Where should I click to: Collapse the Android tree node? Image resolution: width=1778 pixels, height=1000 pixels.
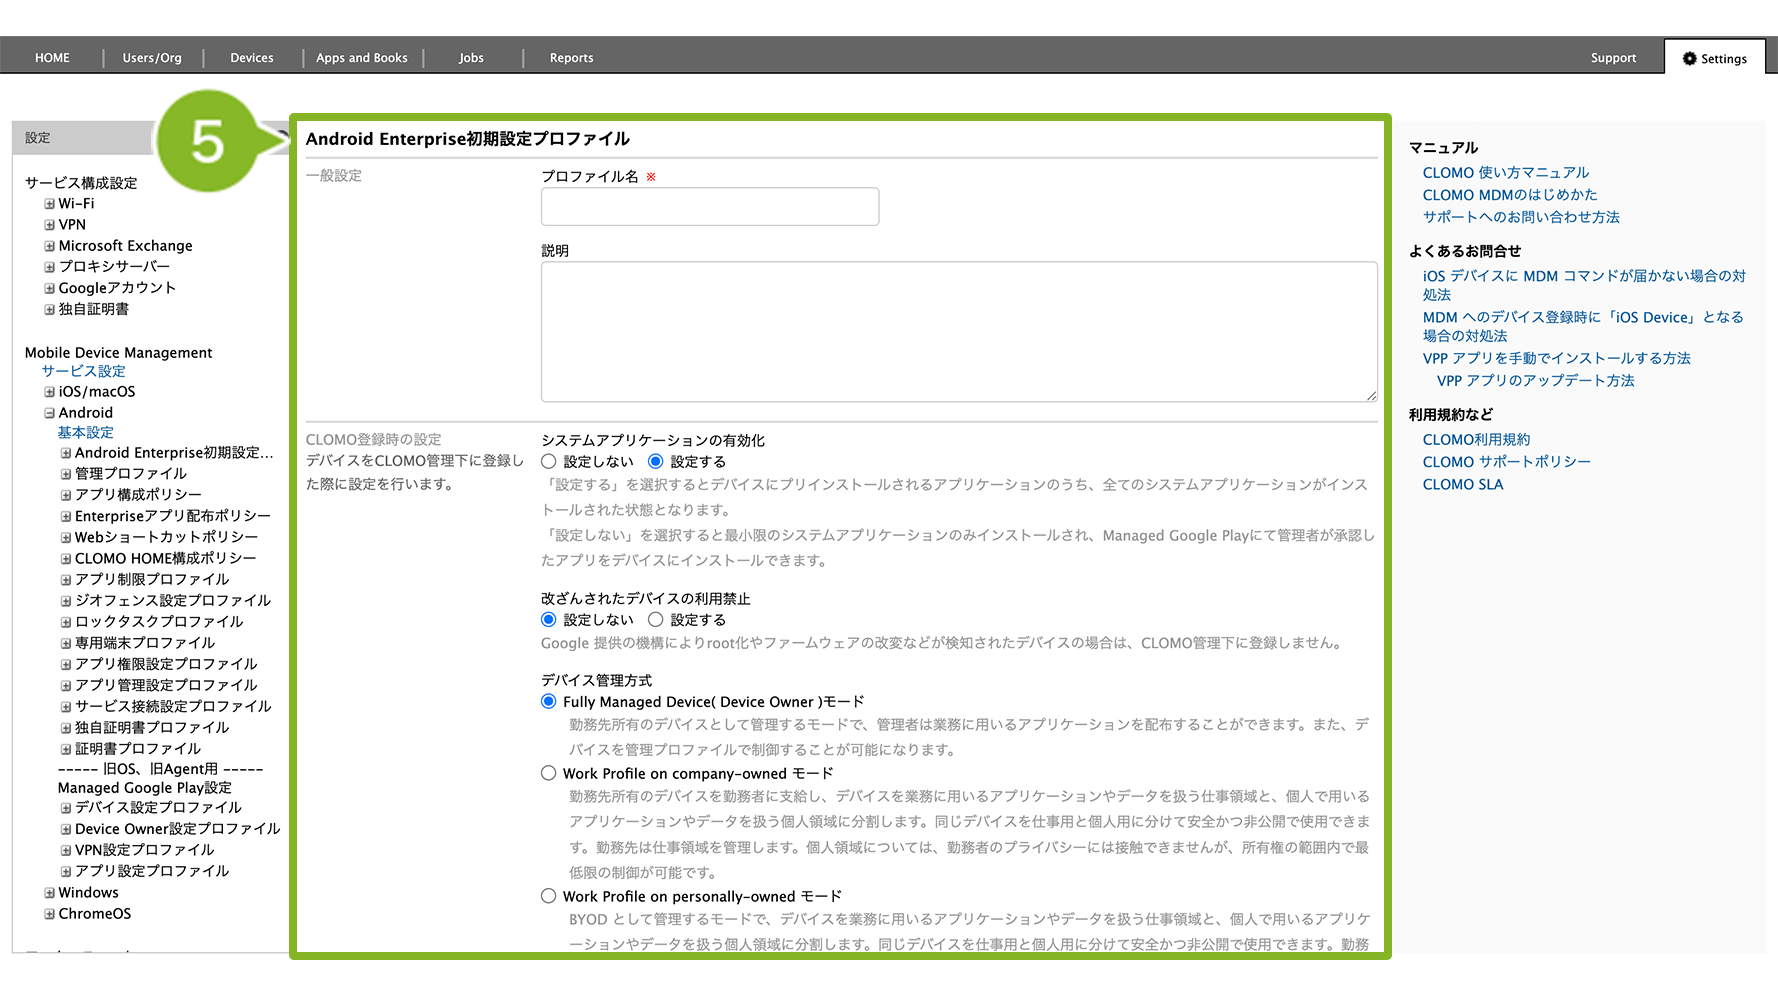[x=49, y=413]
